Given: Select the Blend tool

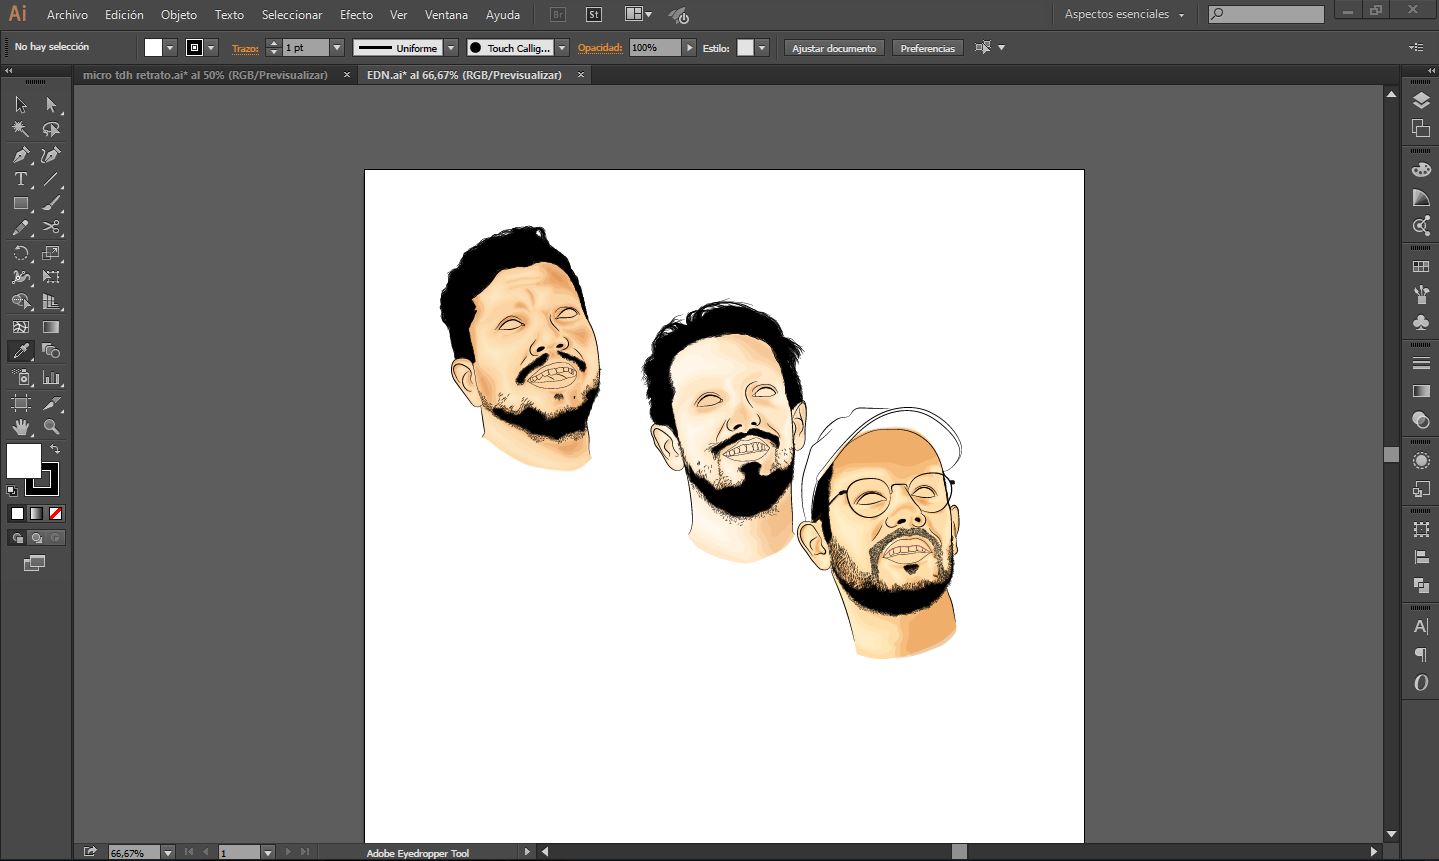Looking at the screenshot, I should point(51,351).
